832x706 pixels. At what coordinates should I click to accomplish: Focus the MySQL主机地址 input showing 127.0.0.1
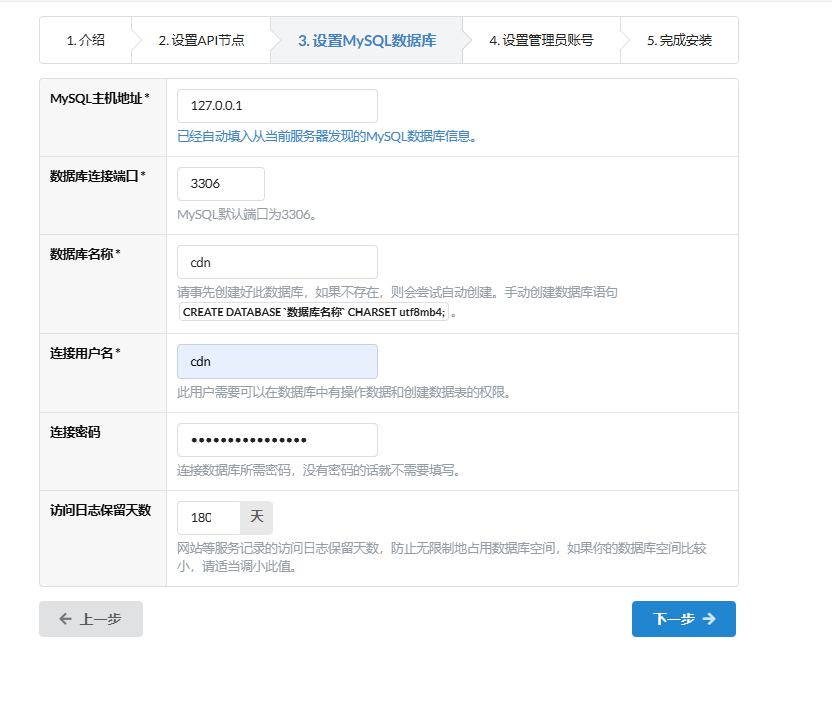pos(276,105)
